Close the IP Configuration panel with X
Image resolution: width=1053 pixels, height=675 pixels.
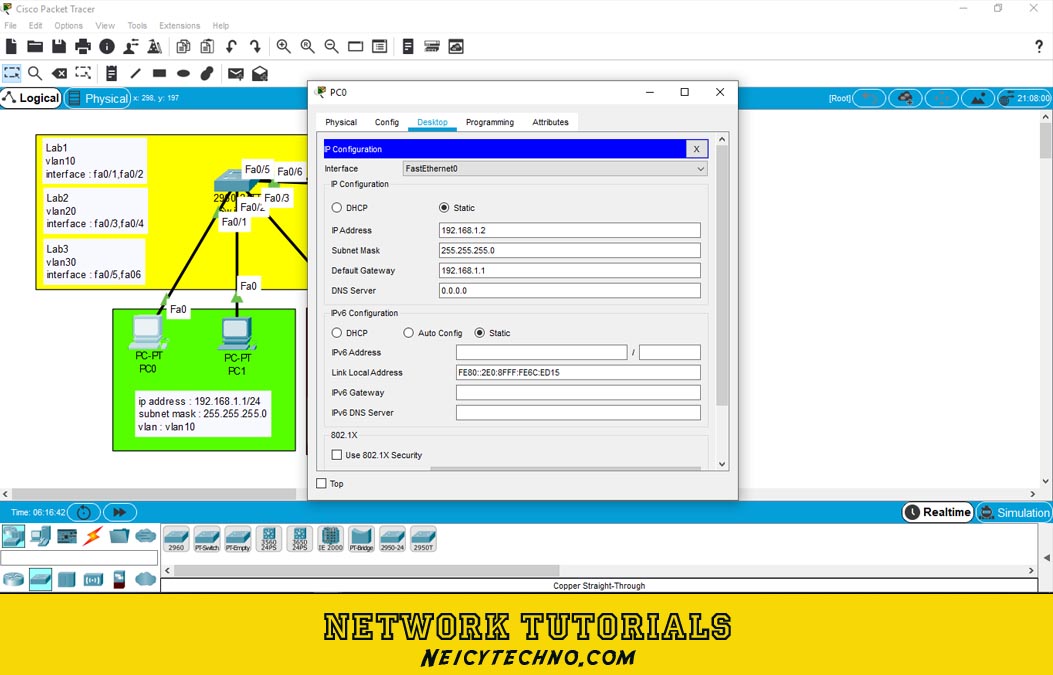pos(696,149)
